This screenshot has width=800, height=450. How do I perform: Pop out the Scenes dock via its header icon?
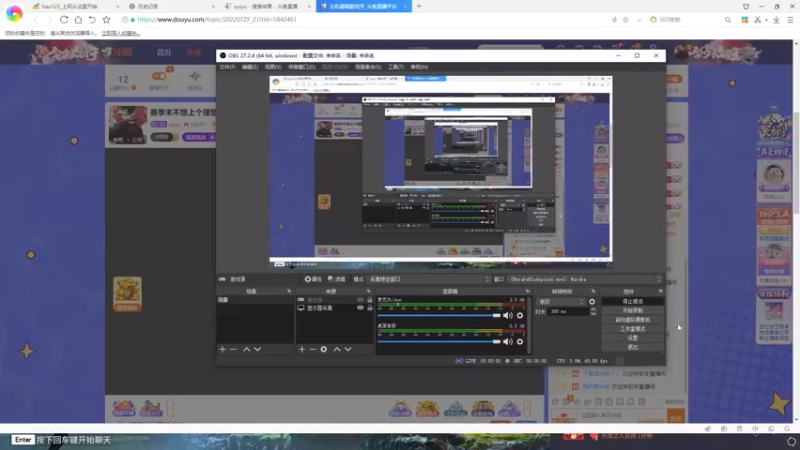pyautogui.click(x=289, y=291)
